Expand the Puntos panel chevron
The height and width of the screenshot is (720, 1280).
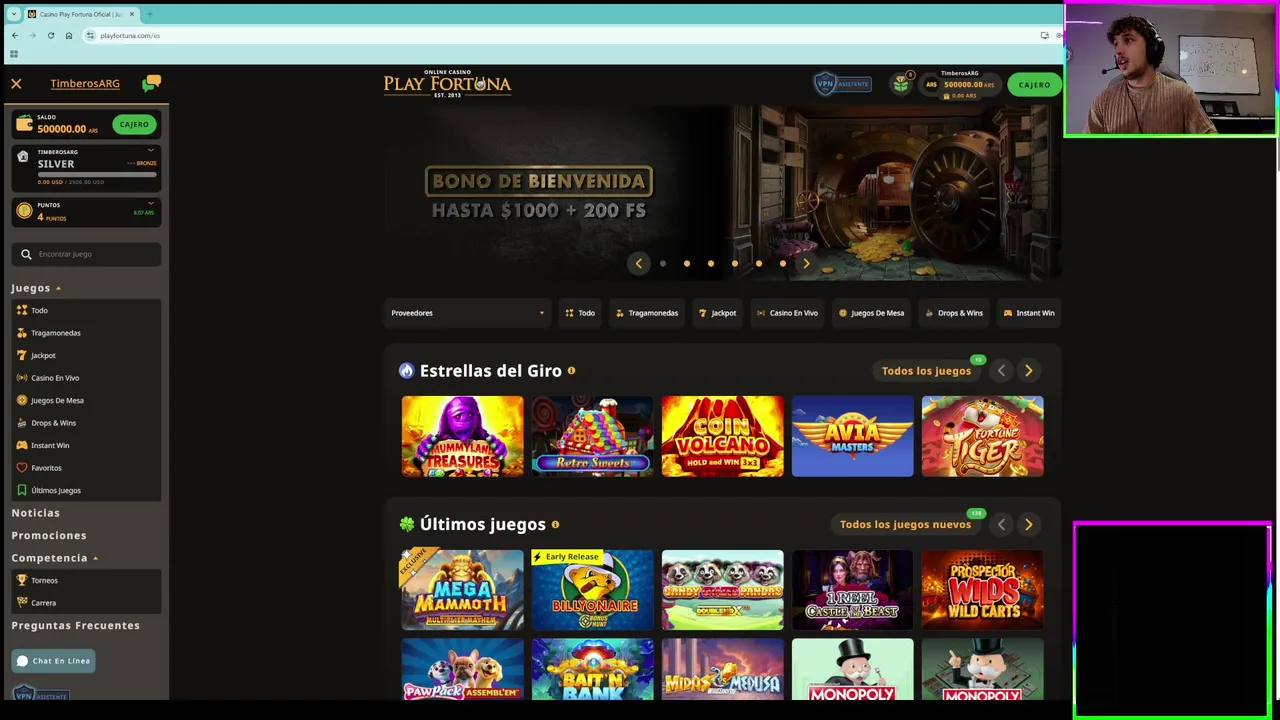pyautogui.click(x=151, y=204)
